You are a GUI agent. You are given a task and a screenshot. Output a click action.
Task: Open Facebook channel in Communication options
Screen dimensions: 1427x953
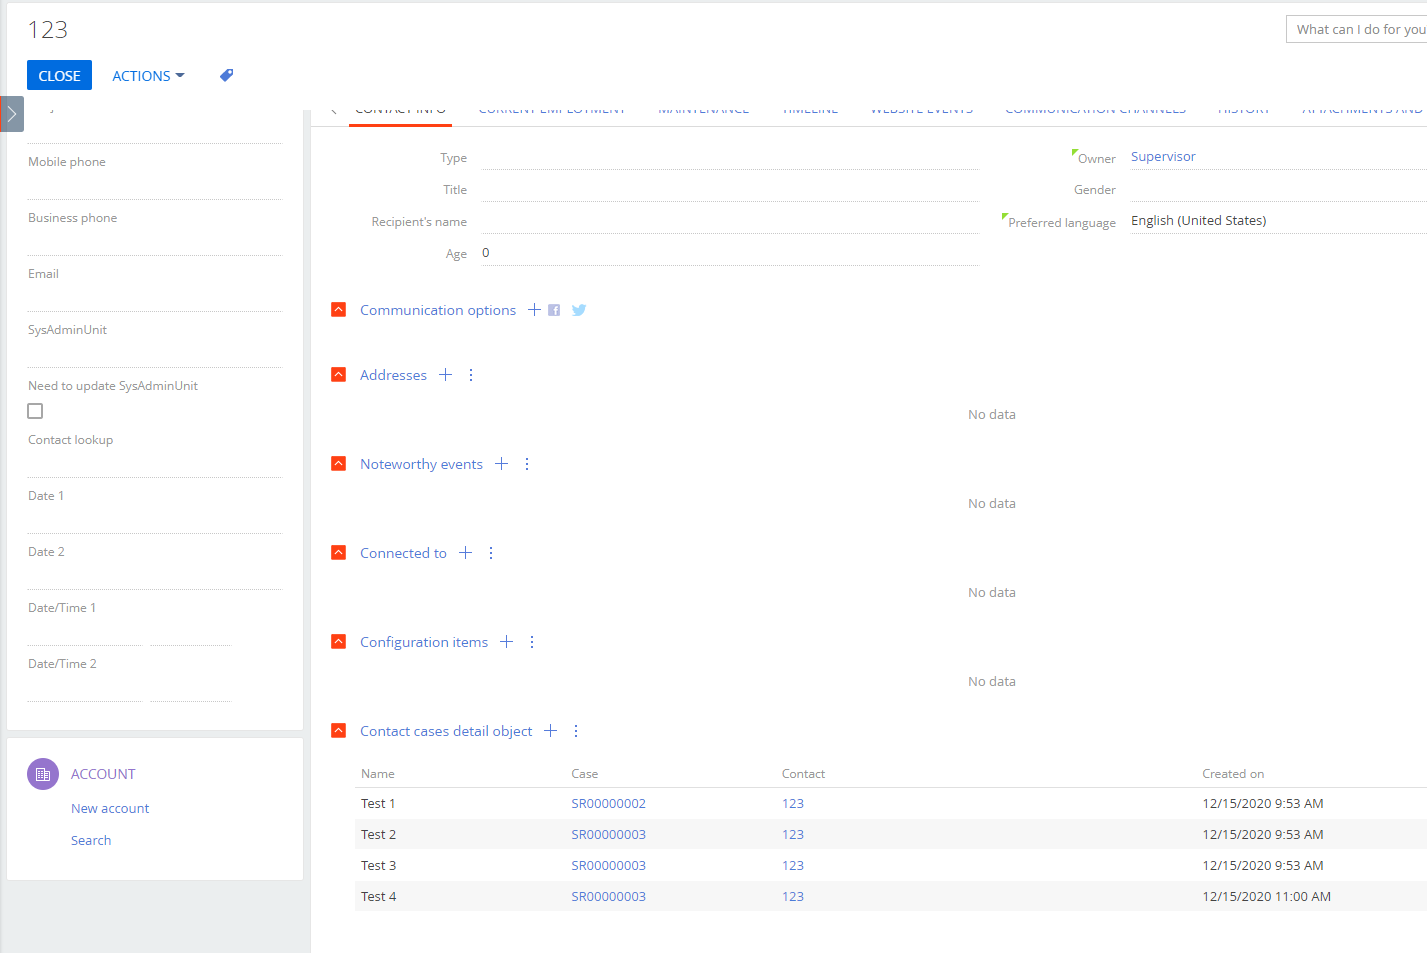pos(554,310)
